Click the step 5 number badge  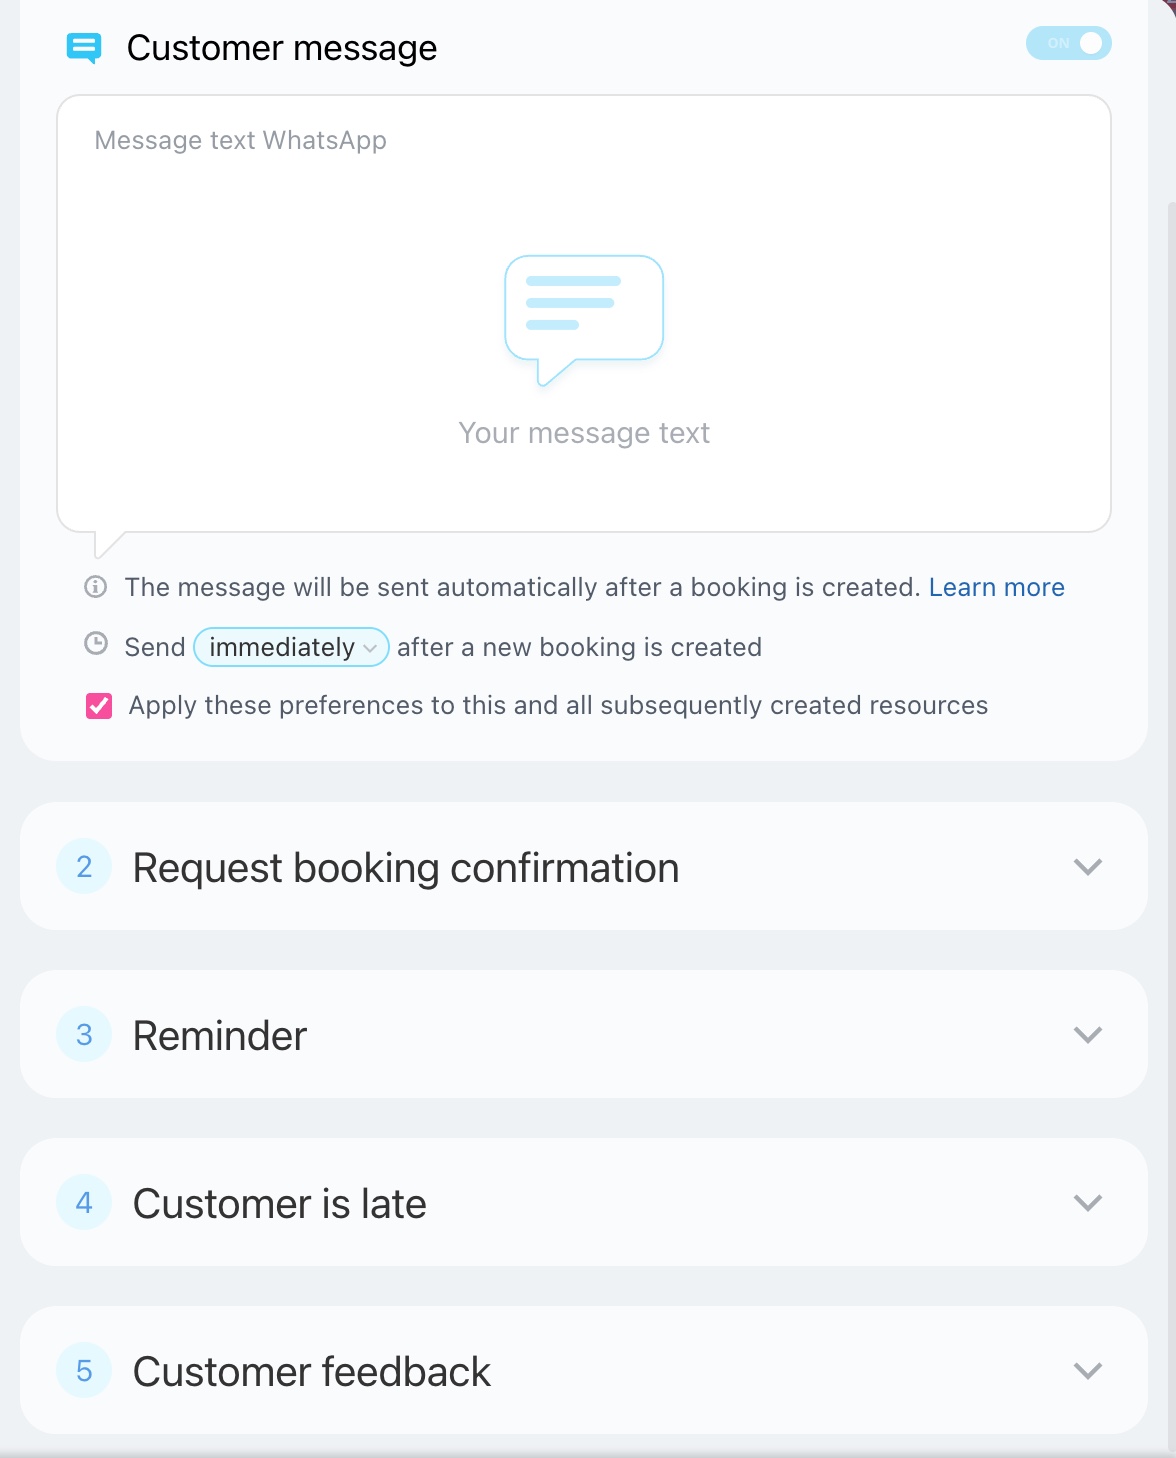(x=84, y=1371)
